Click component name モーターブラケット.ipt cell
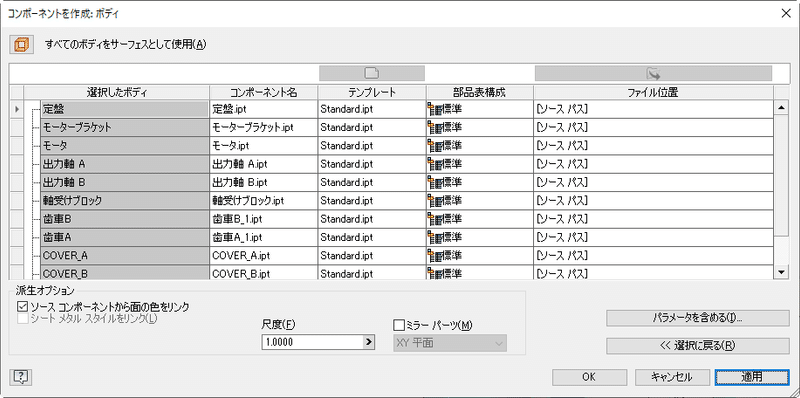 tap(264, 128)
